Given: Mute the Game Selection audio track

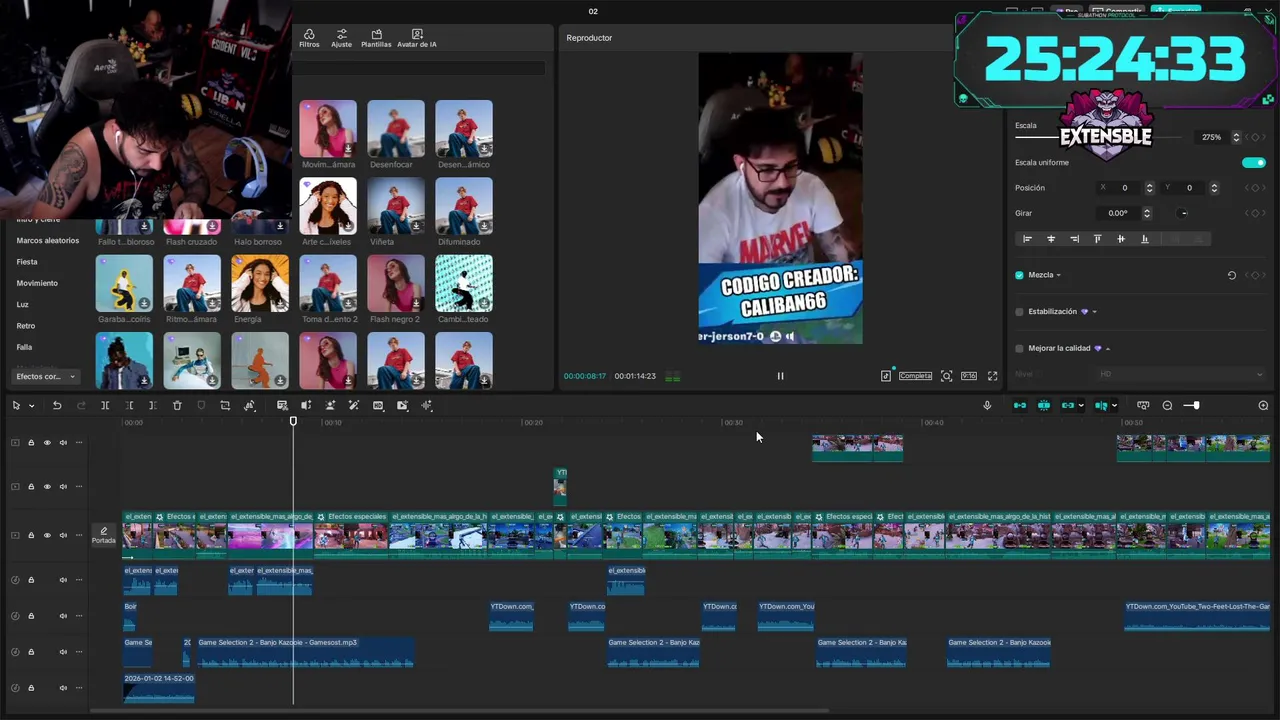Looking at the screenshot, I should pos(63,652).
